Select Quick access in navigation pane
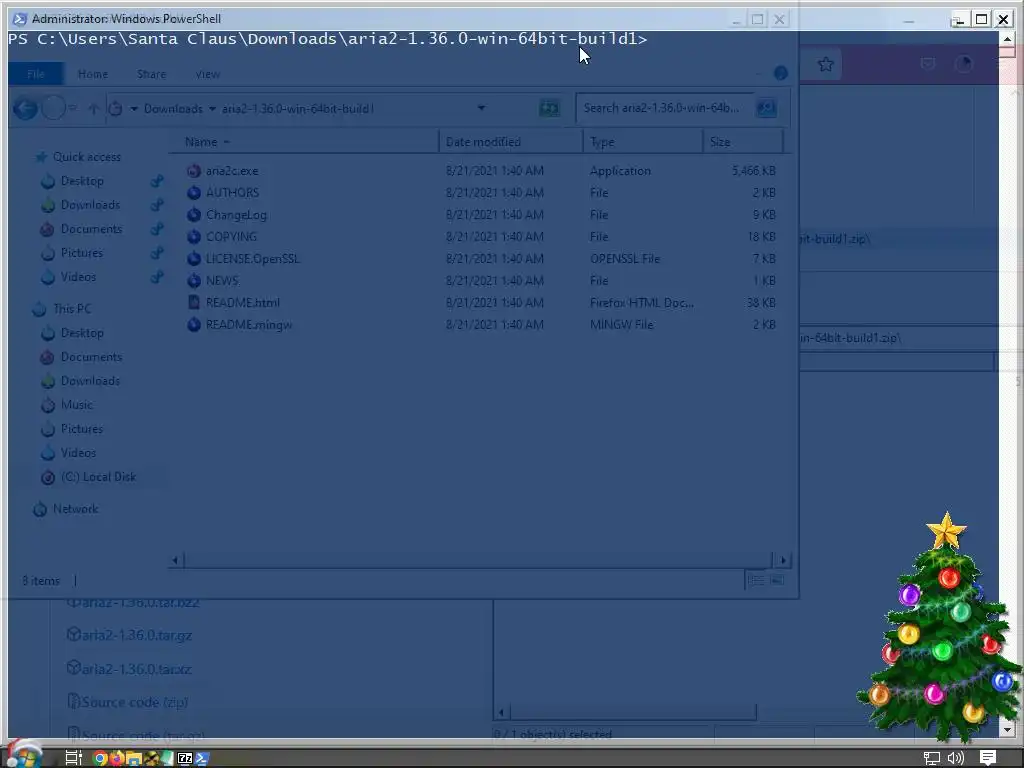 coord(87,157)
